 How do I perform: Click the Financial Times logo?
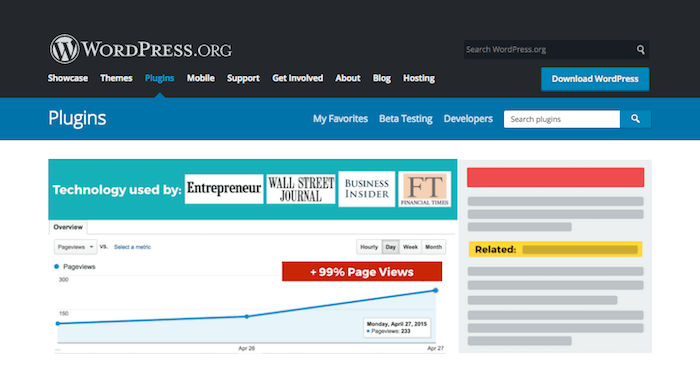(x=425, y=189)
